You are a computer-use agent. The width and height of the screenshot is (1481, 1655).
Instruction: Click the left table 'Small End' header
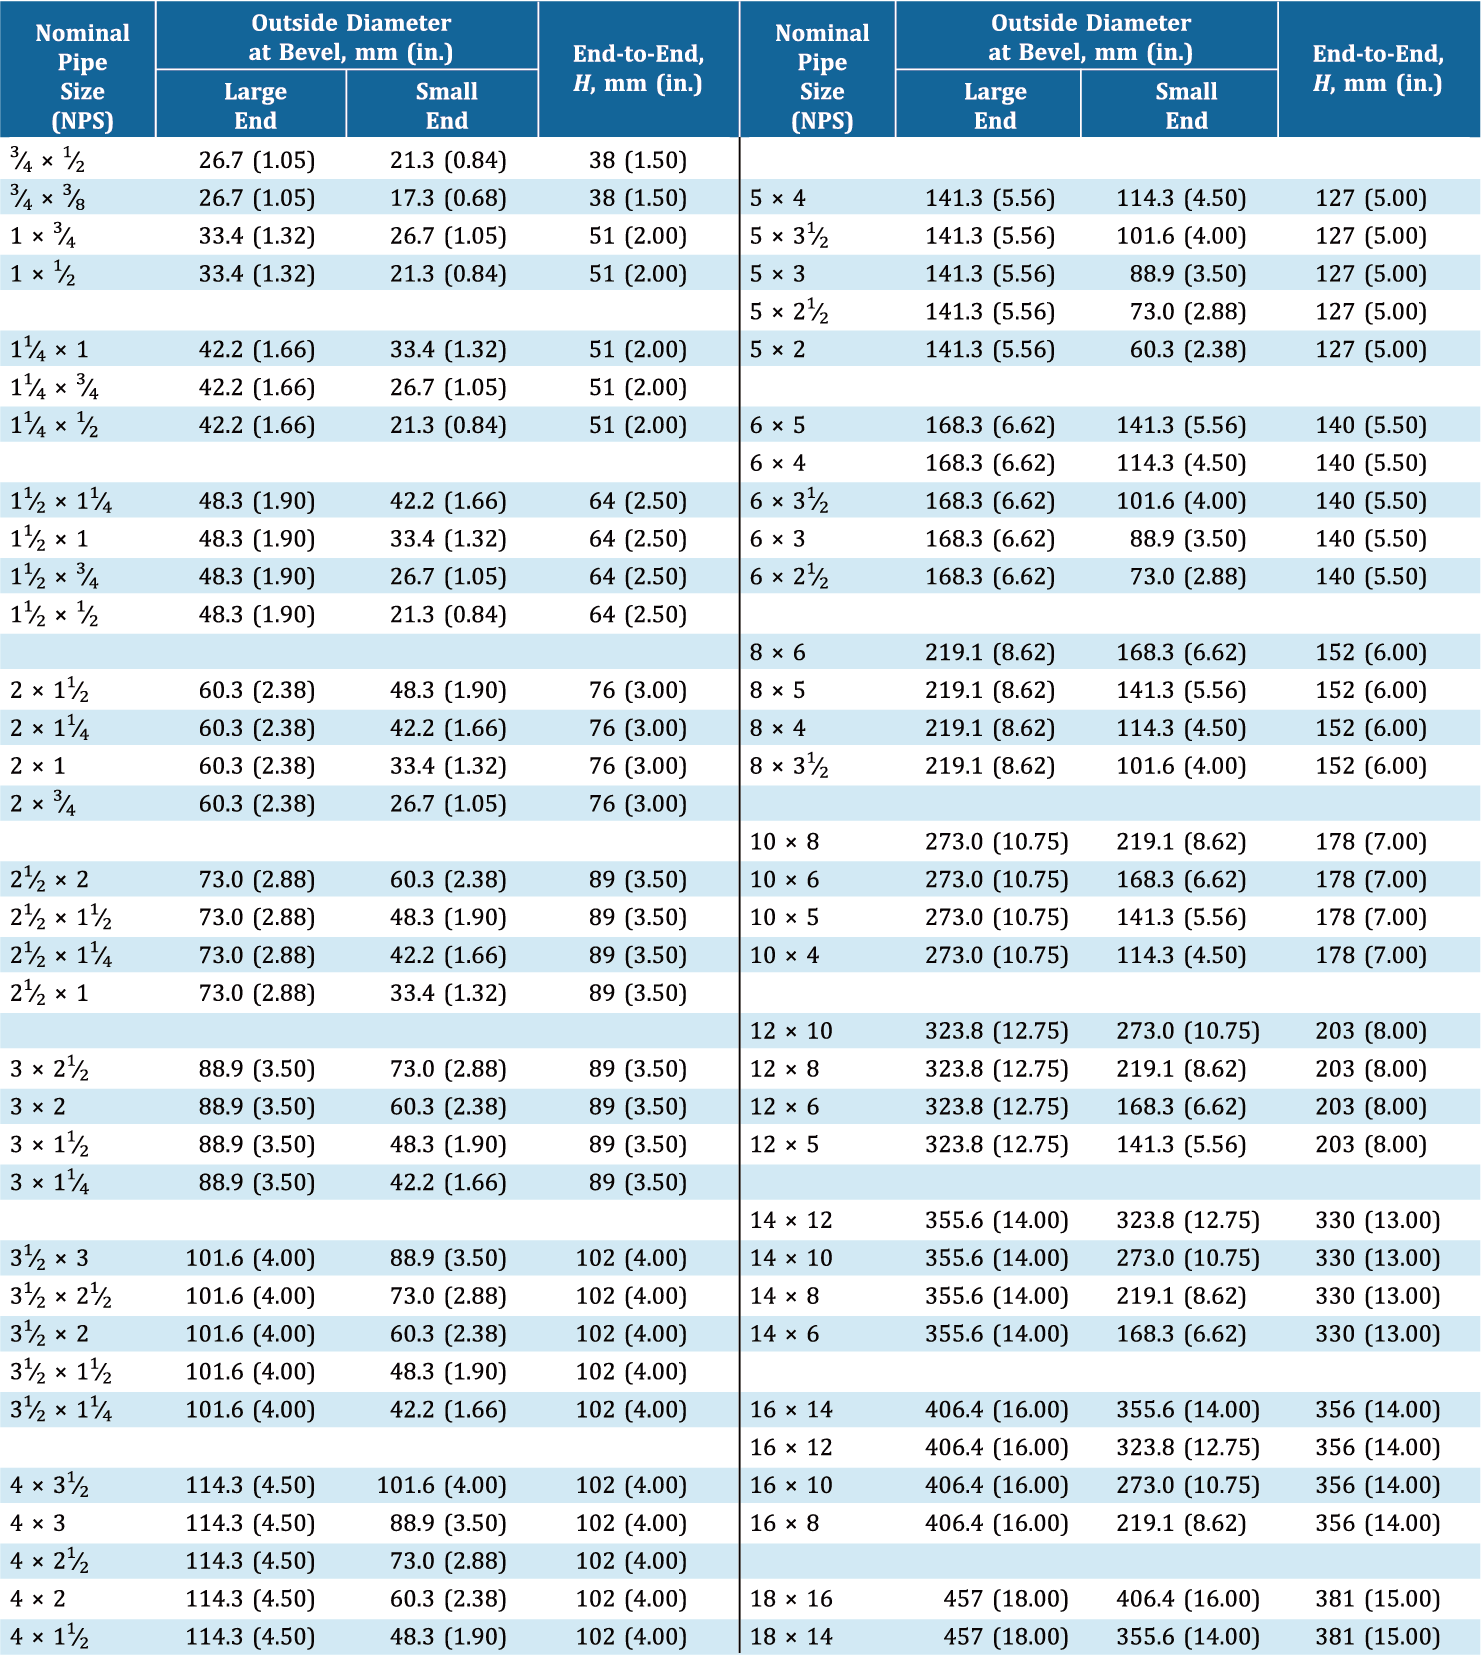[446, 105]
